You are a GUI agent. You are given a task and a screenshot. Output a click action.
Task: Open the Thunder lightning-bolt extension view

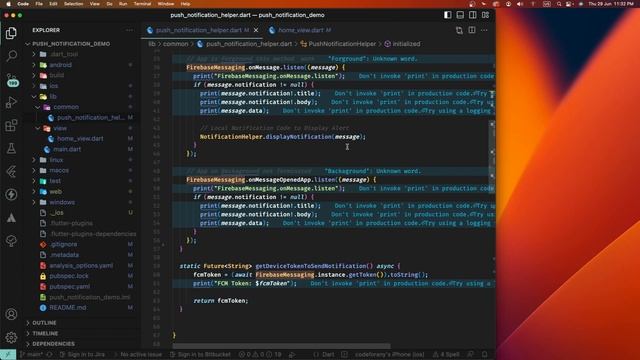(11, 194)
